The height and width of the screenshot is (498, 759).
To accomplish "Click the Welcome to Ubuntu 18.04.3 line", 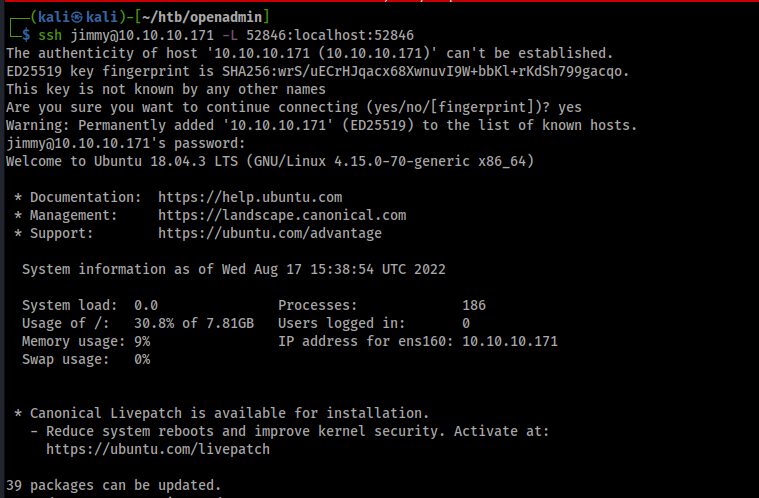I will coord(270,161).
